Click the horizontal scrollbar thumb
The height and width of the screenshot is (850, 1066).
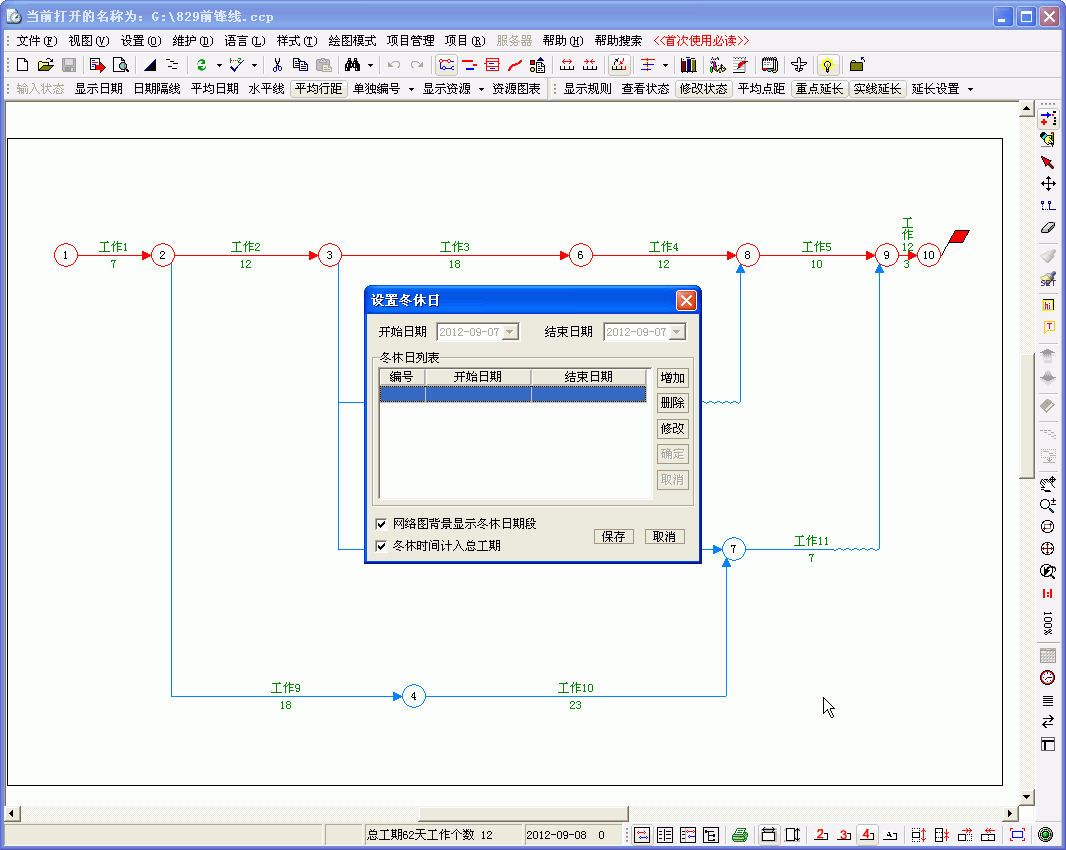point(523,813)
